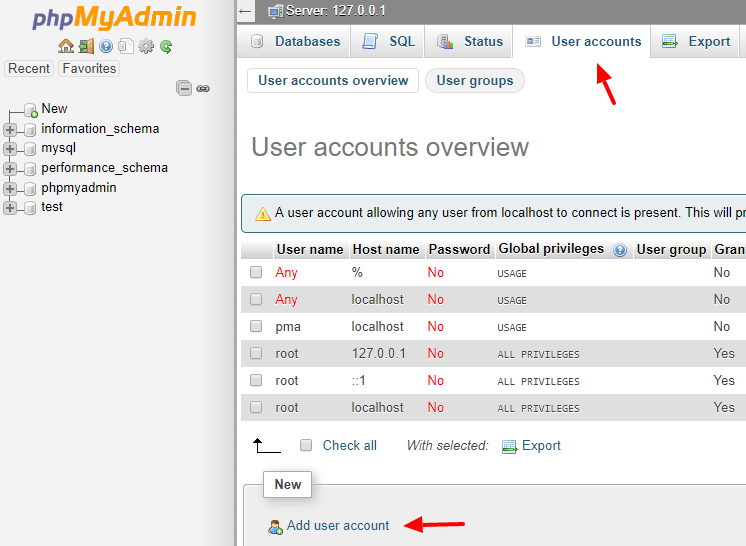This screenshot has width=746, height=546.
Task: Open test database in tree
Action: pyautogui.click(x=51, y=207)
